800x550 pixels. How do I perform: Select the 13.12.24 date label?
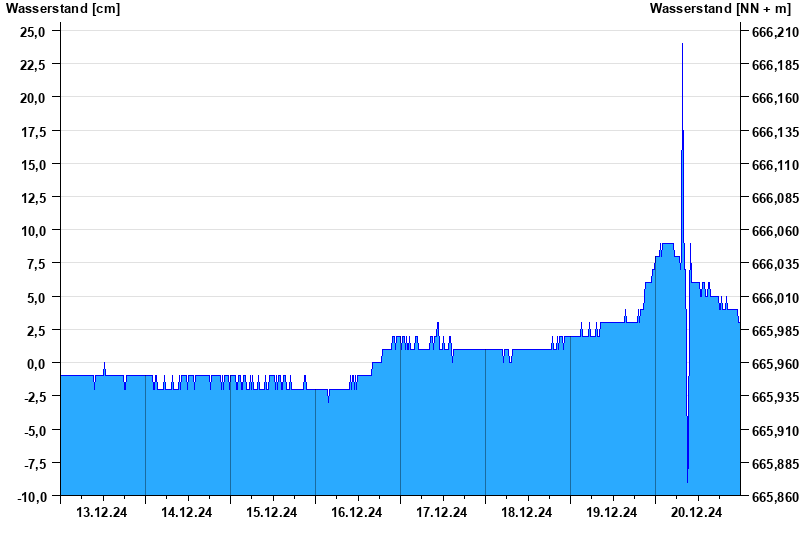tap(102, 512)
